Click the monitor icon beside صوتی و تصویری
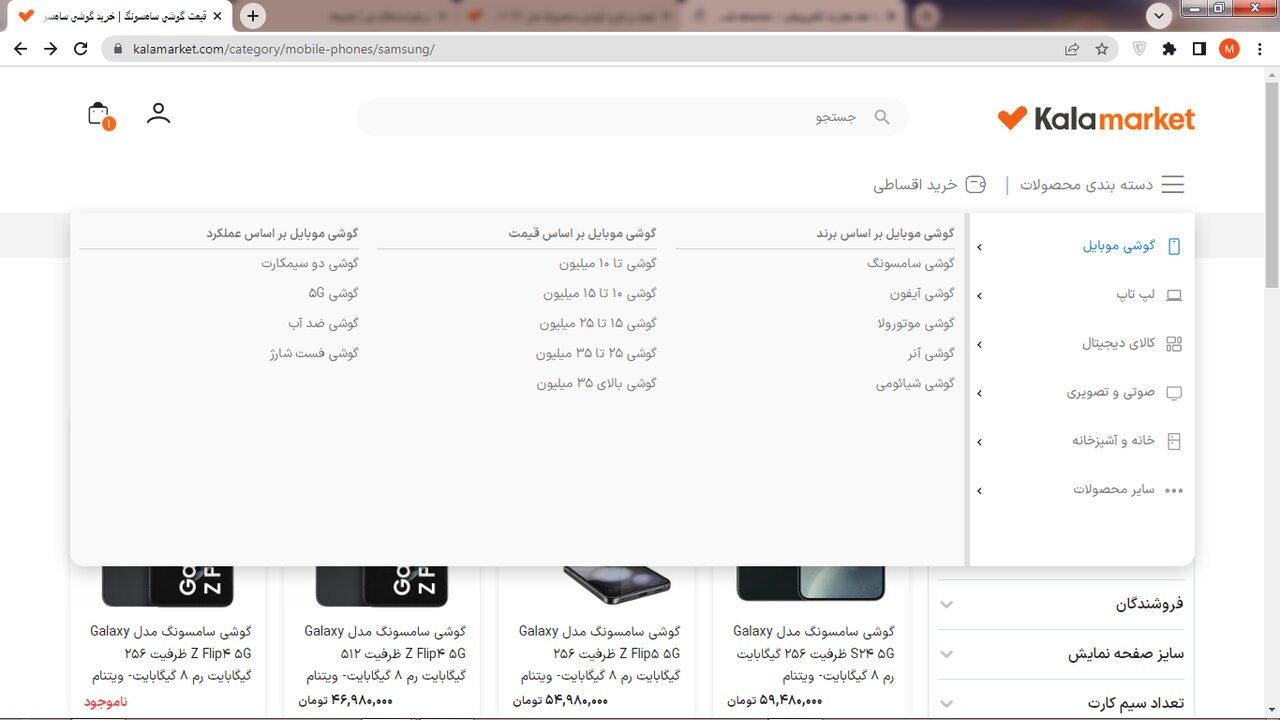This screenshot has width=1280, height=720. pos(1176,392)
